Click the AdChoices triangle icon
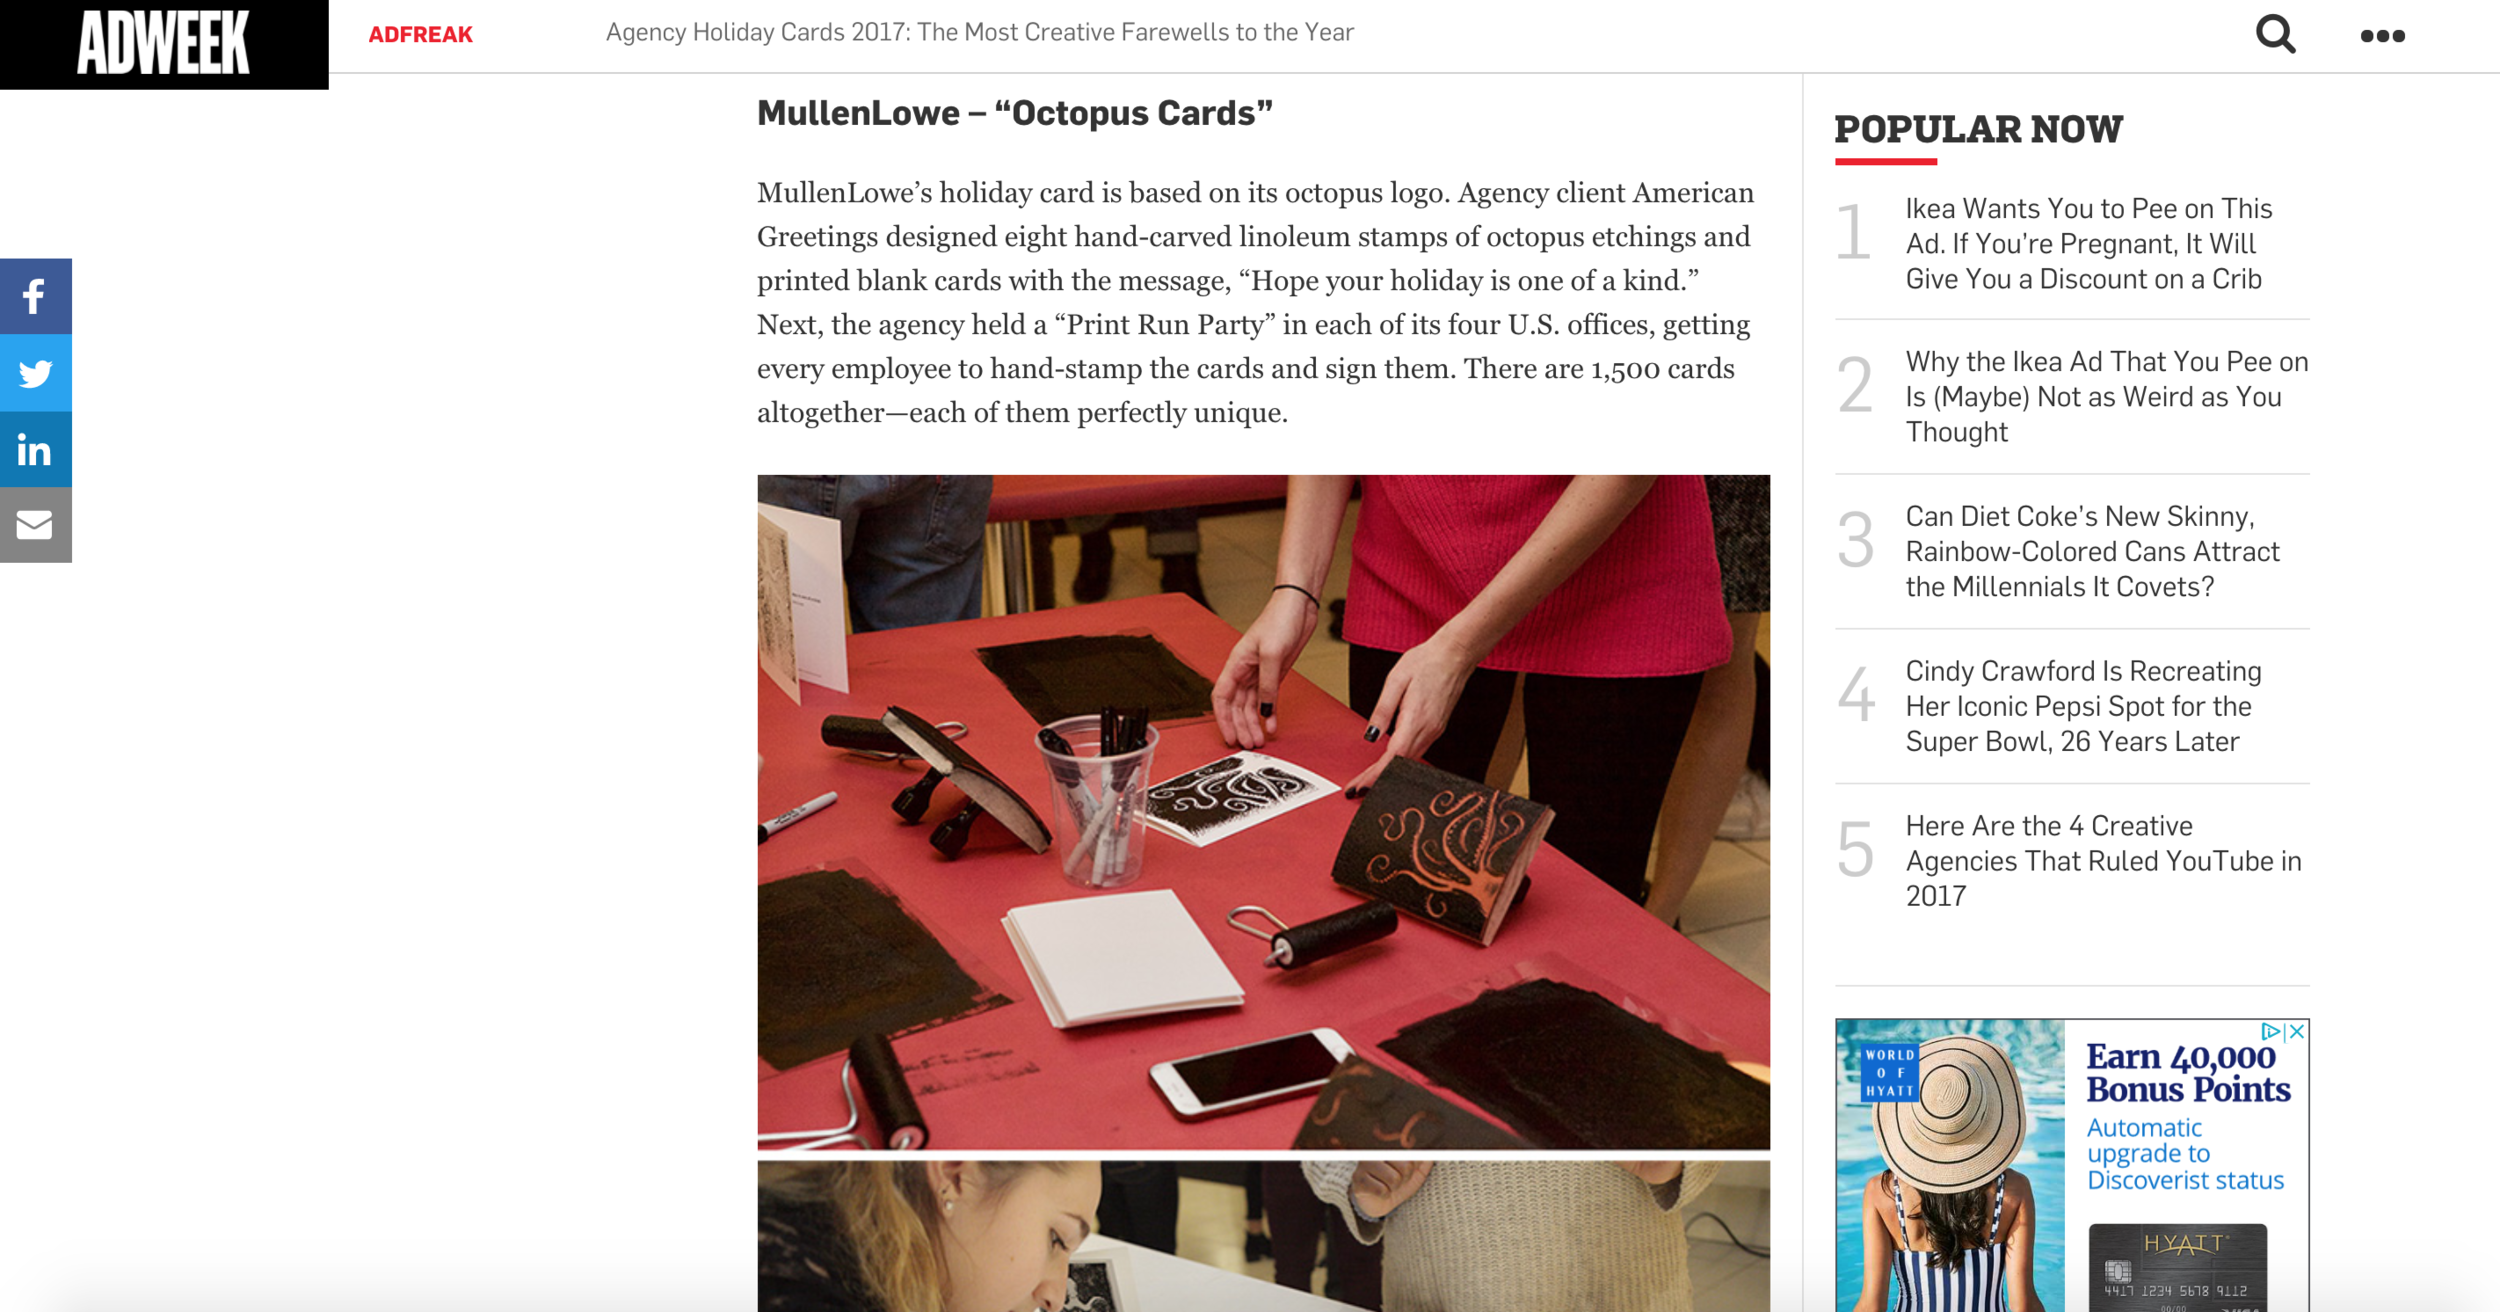 [2271, 1031]
